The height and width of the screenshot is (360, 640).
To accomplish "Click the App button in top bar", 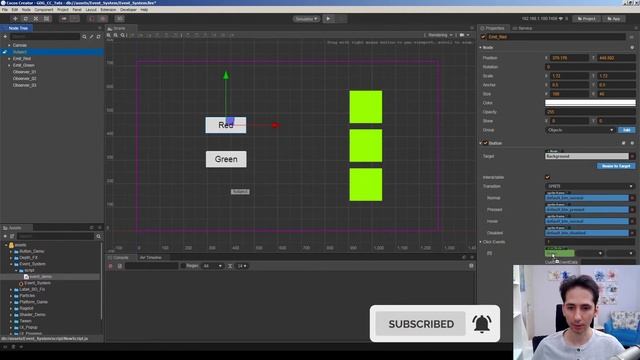I will click(614, 19).
